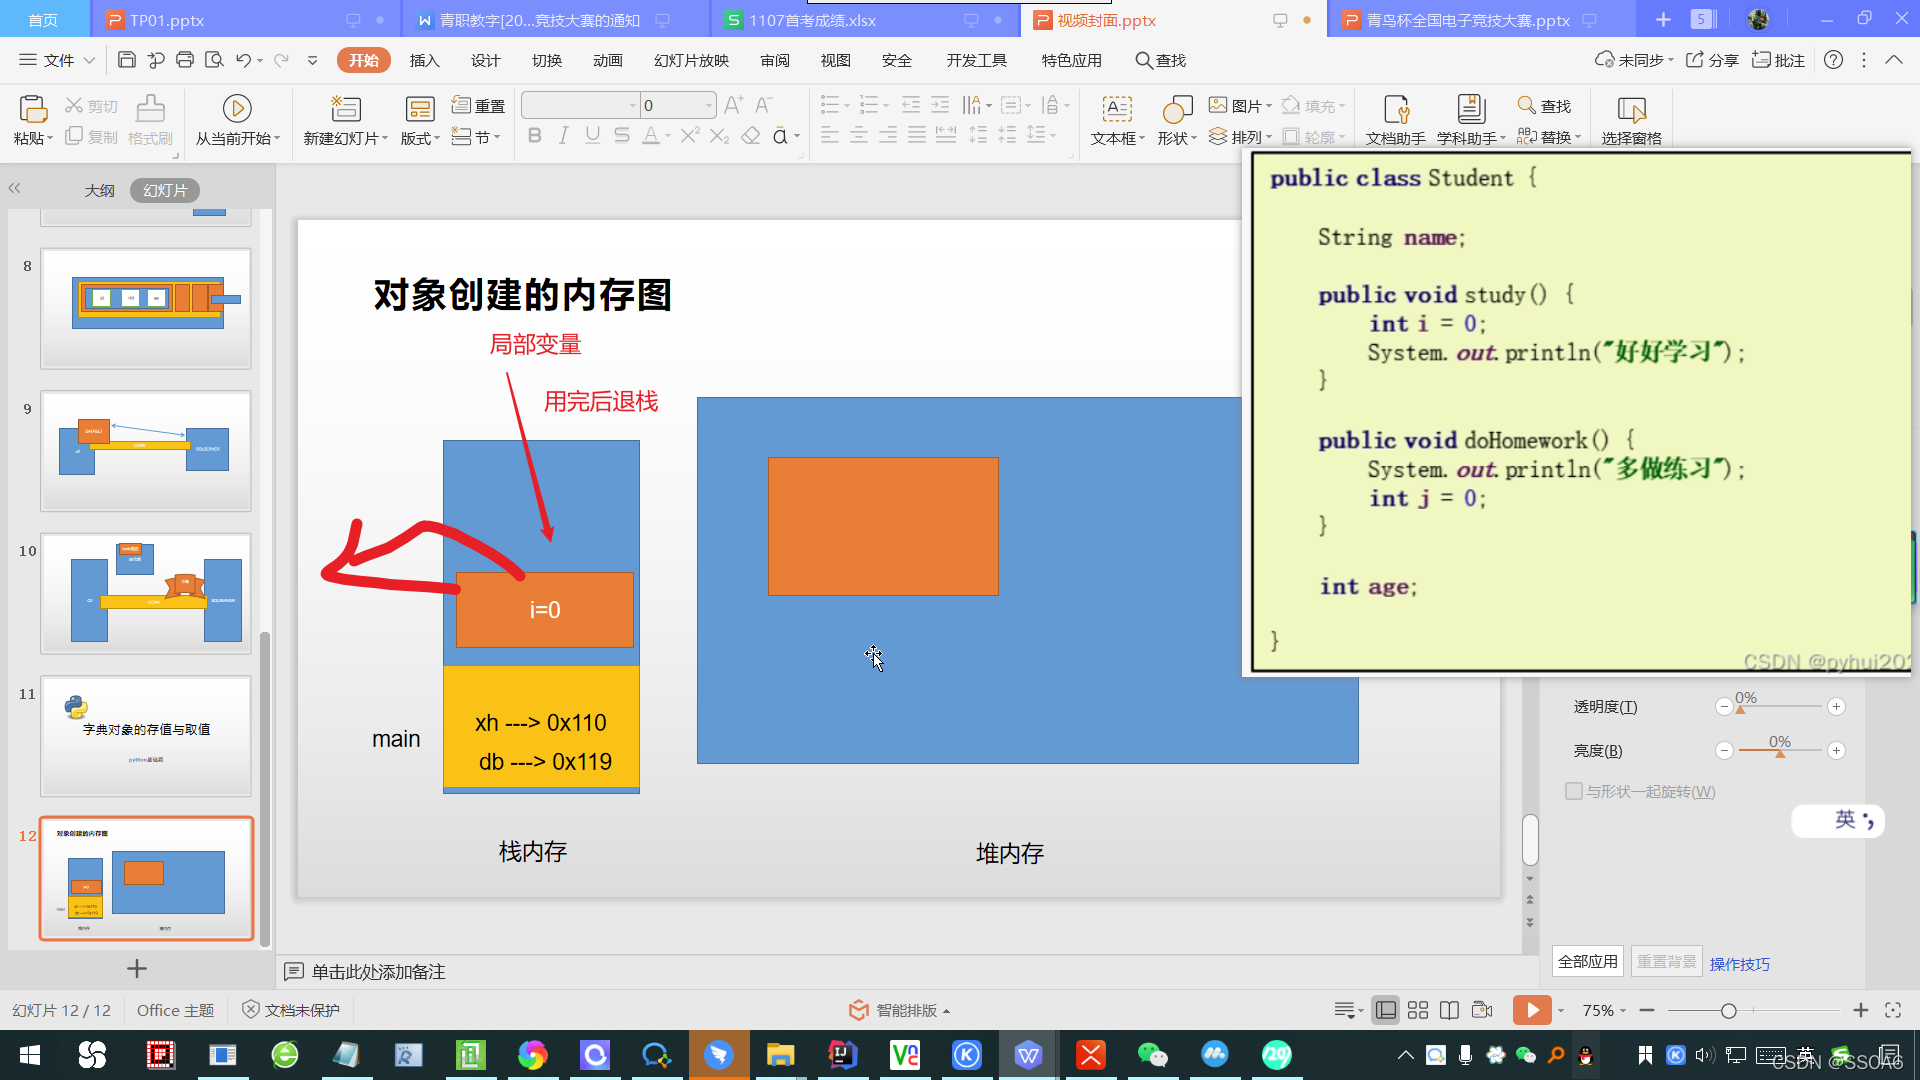This screenshot has width=1920, height=1080.
Task: Click the Save icon in quick access toolbar
Action: [x=127, y=60]
